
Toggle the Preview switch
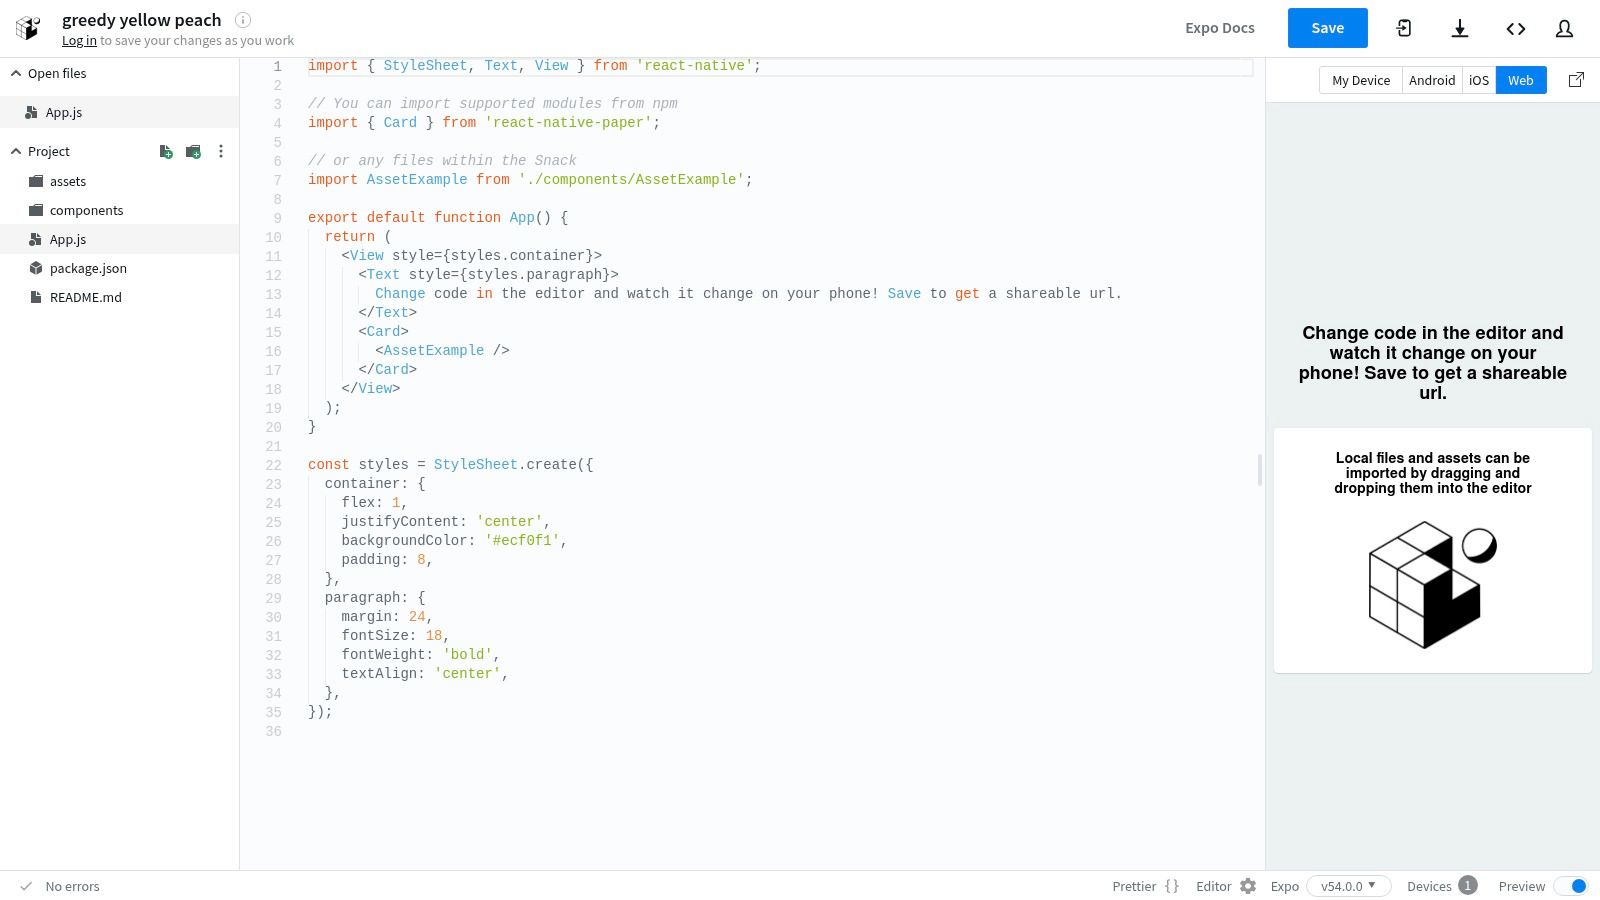(1571, 886)
